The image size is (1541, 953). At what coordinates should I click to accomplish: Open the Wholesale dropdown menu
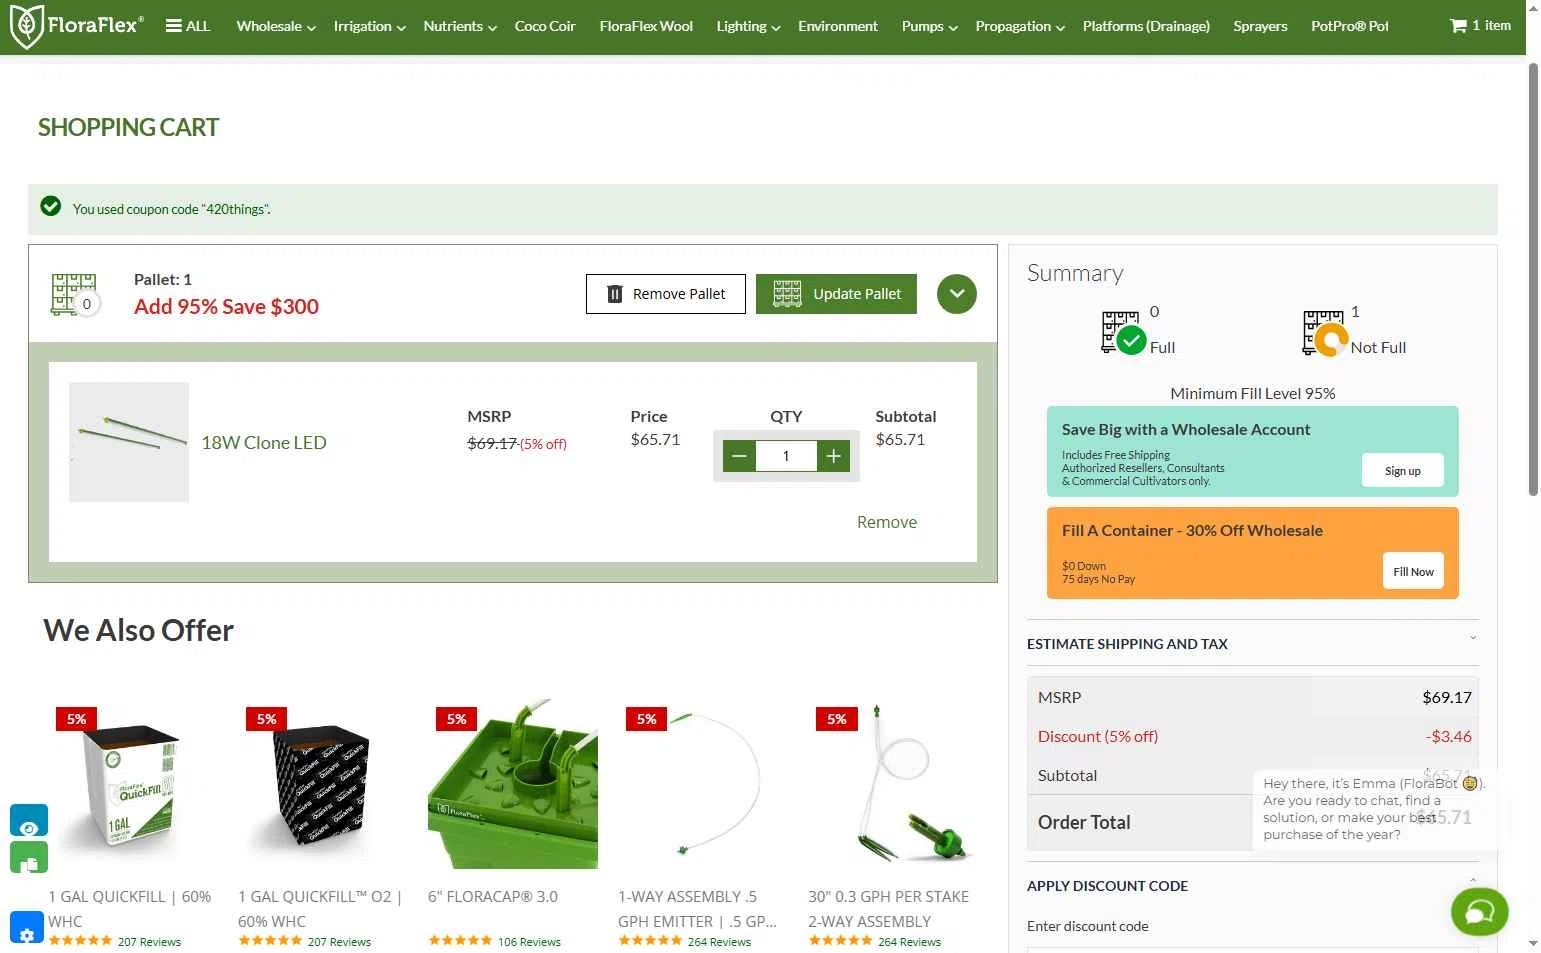click(276, 26)
